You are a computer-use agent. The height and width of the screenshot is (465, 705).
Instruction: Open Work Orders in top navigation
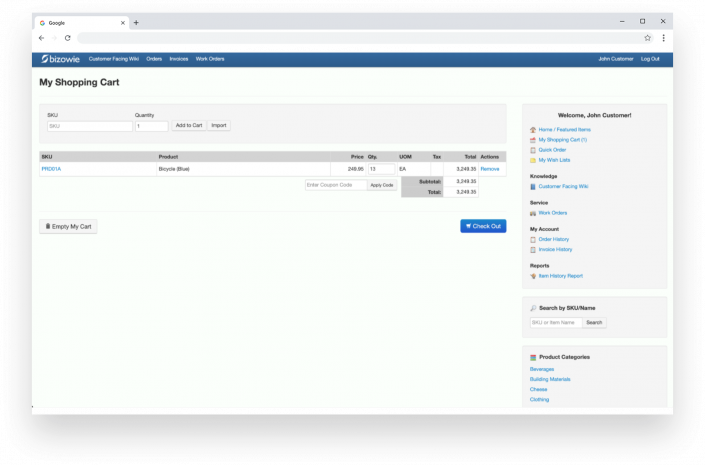[210, 59]
